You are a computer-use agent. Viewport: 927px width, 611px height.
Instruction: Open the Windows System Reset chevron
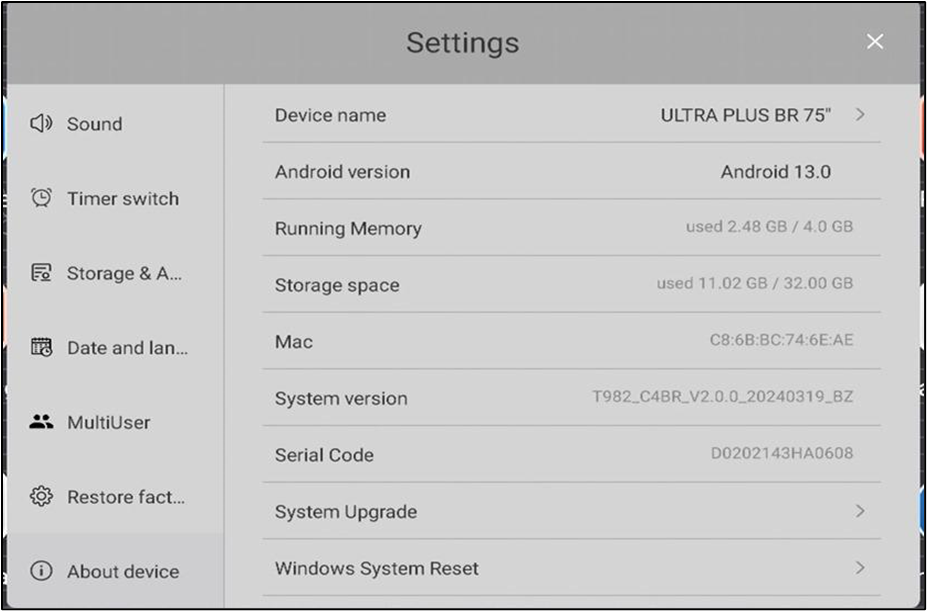[x=860, y=568]
